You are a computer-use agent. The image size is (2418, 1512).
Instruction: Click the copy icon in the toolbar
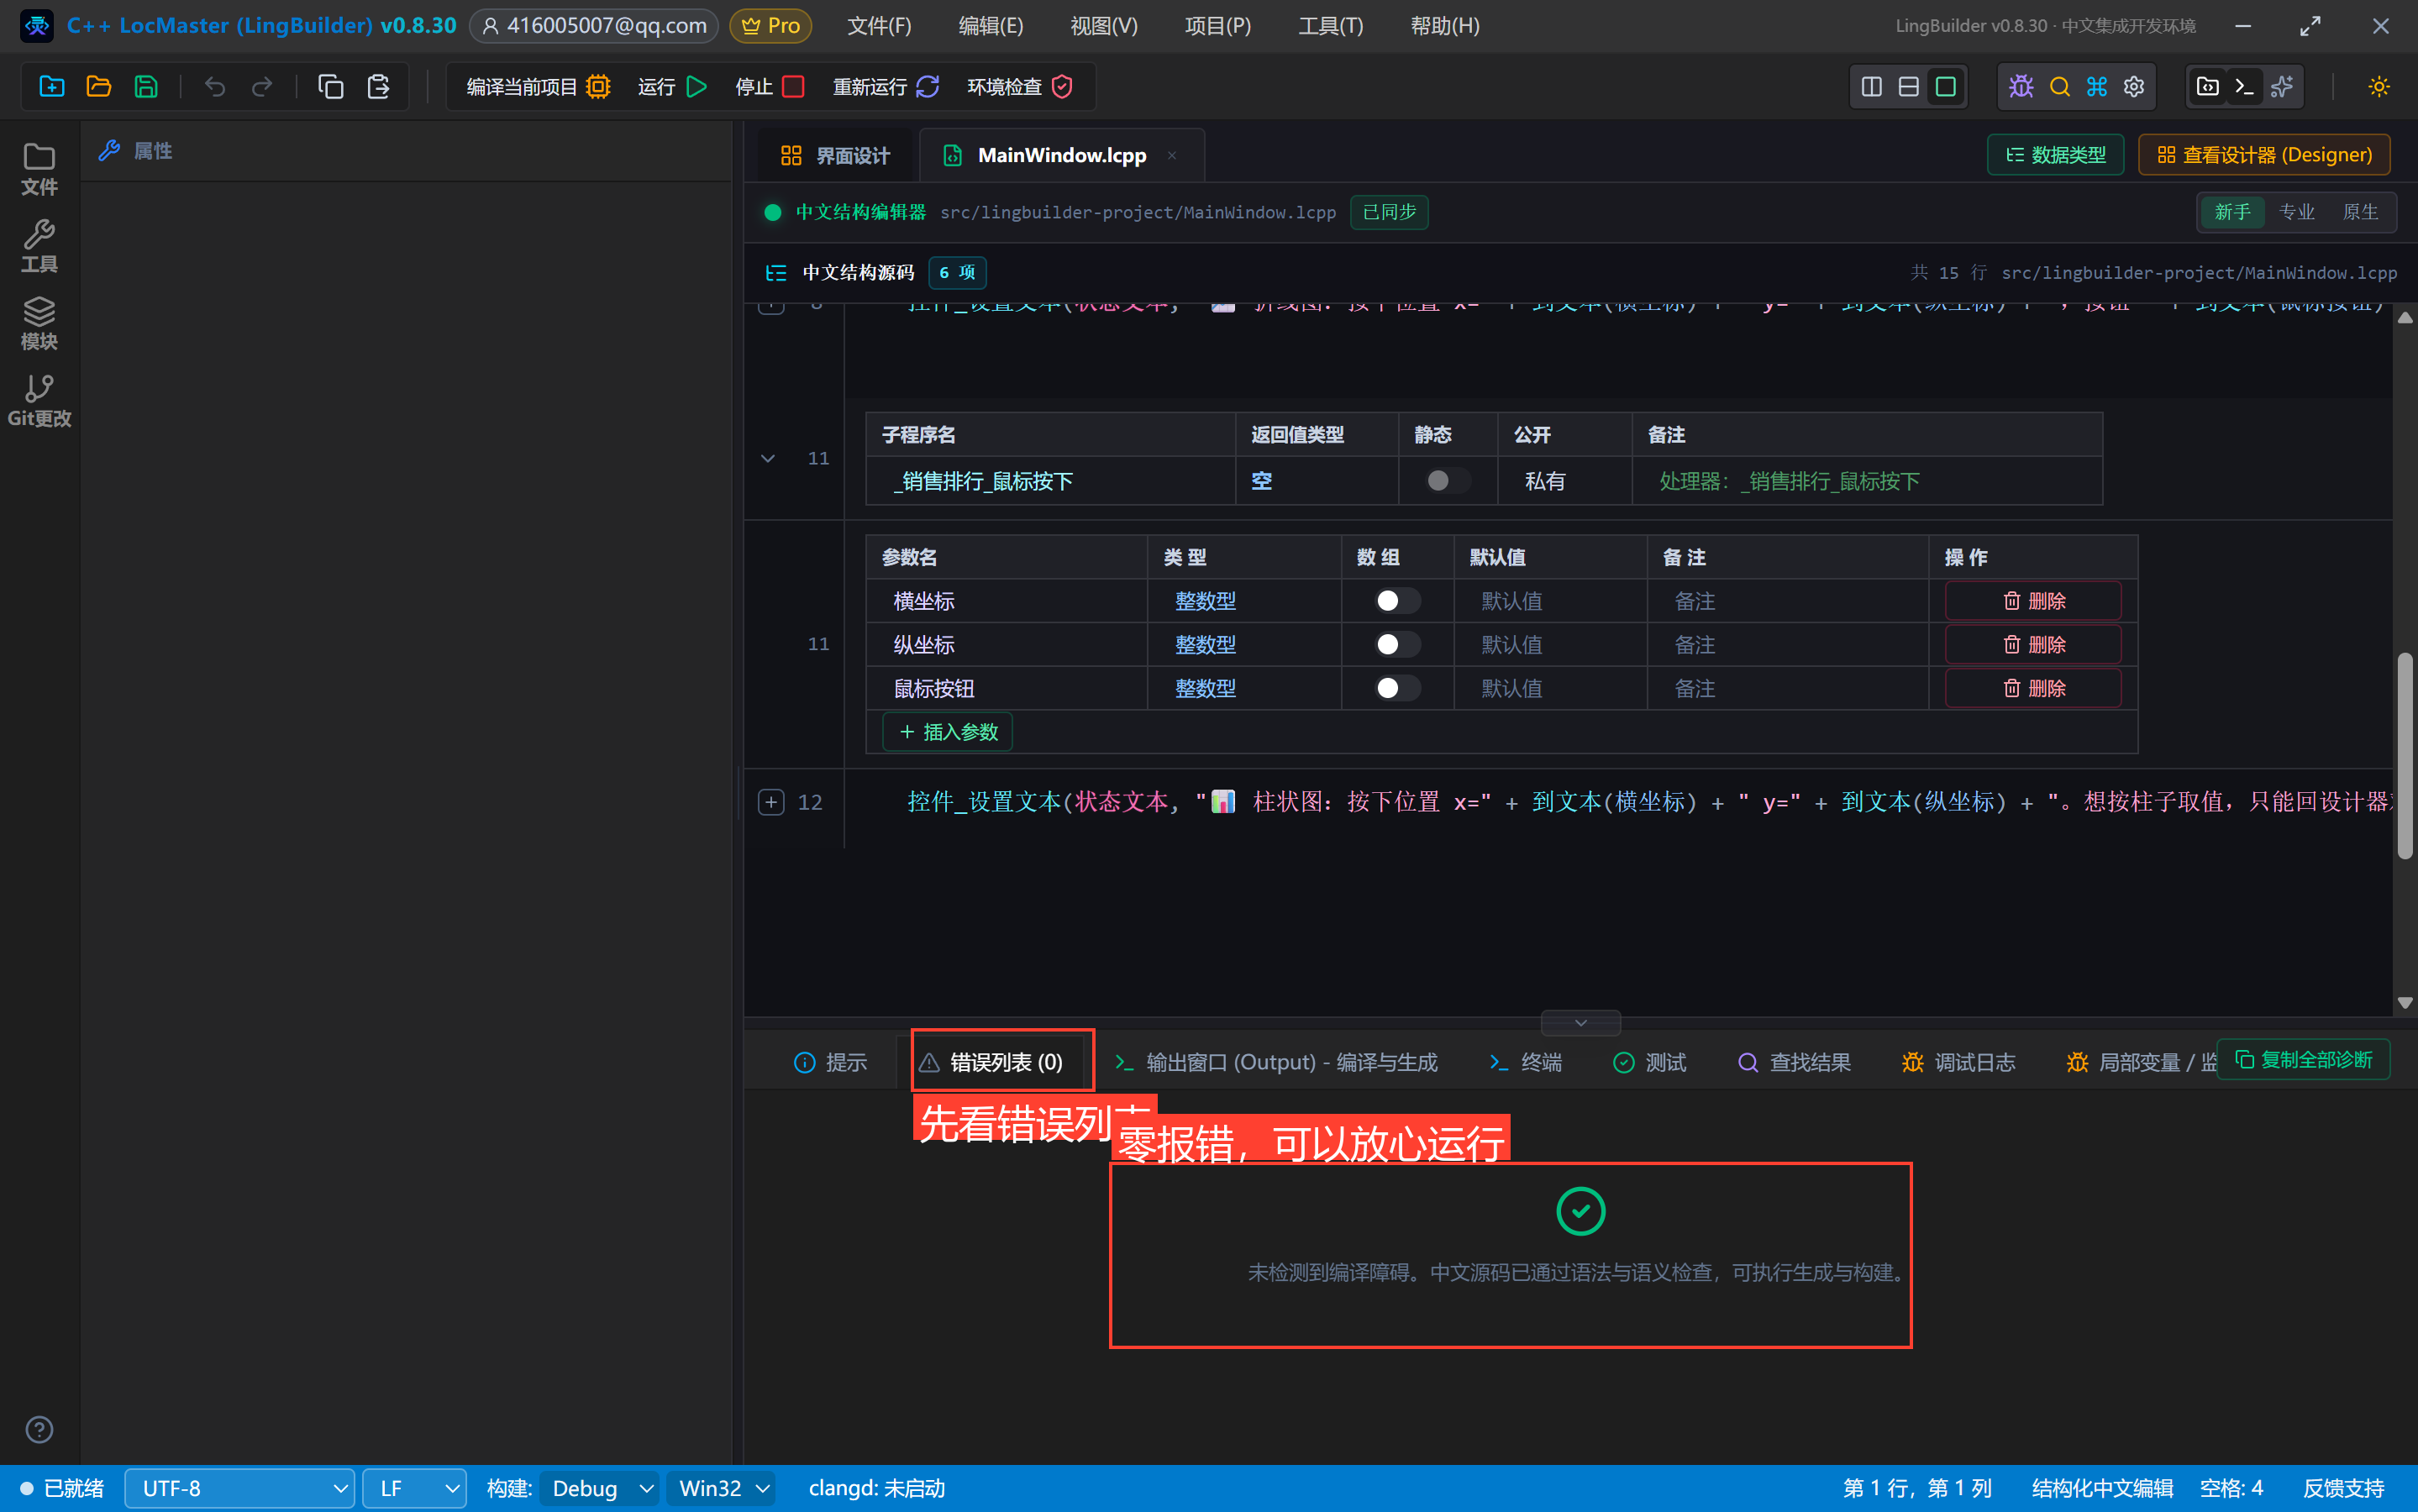click(330, 87)
